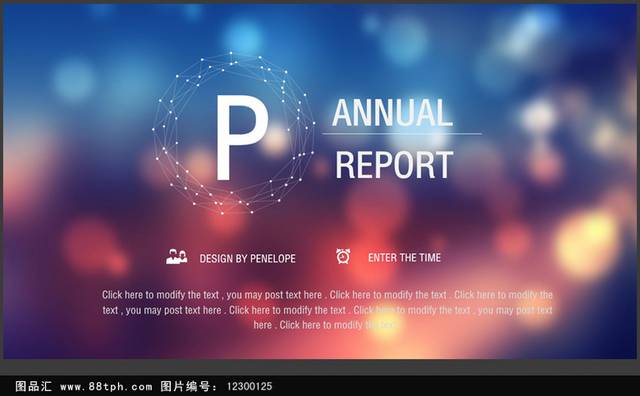Viewport: 640px width, 396px height.
Task: Select the ANNUAL title text
Action: click(393, 113)
